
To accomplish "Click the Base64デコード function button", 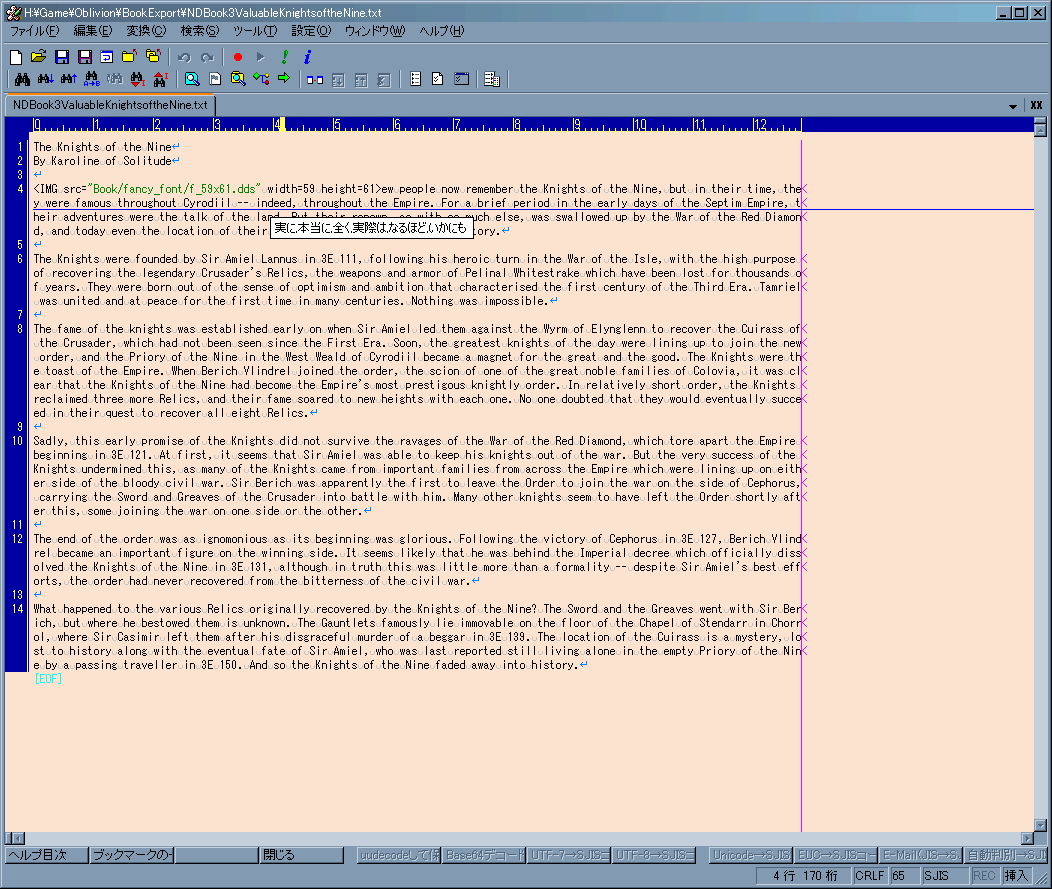I will [484, 855].
